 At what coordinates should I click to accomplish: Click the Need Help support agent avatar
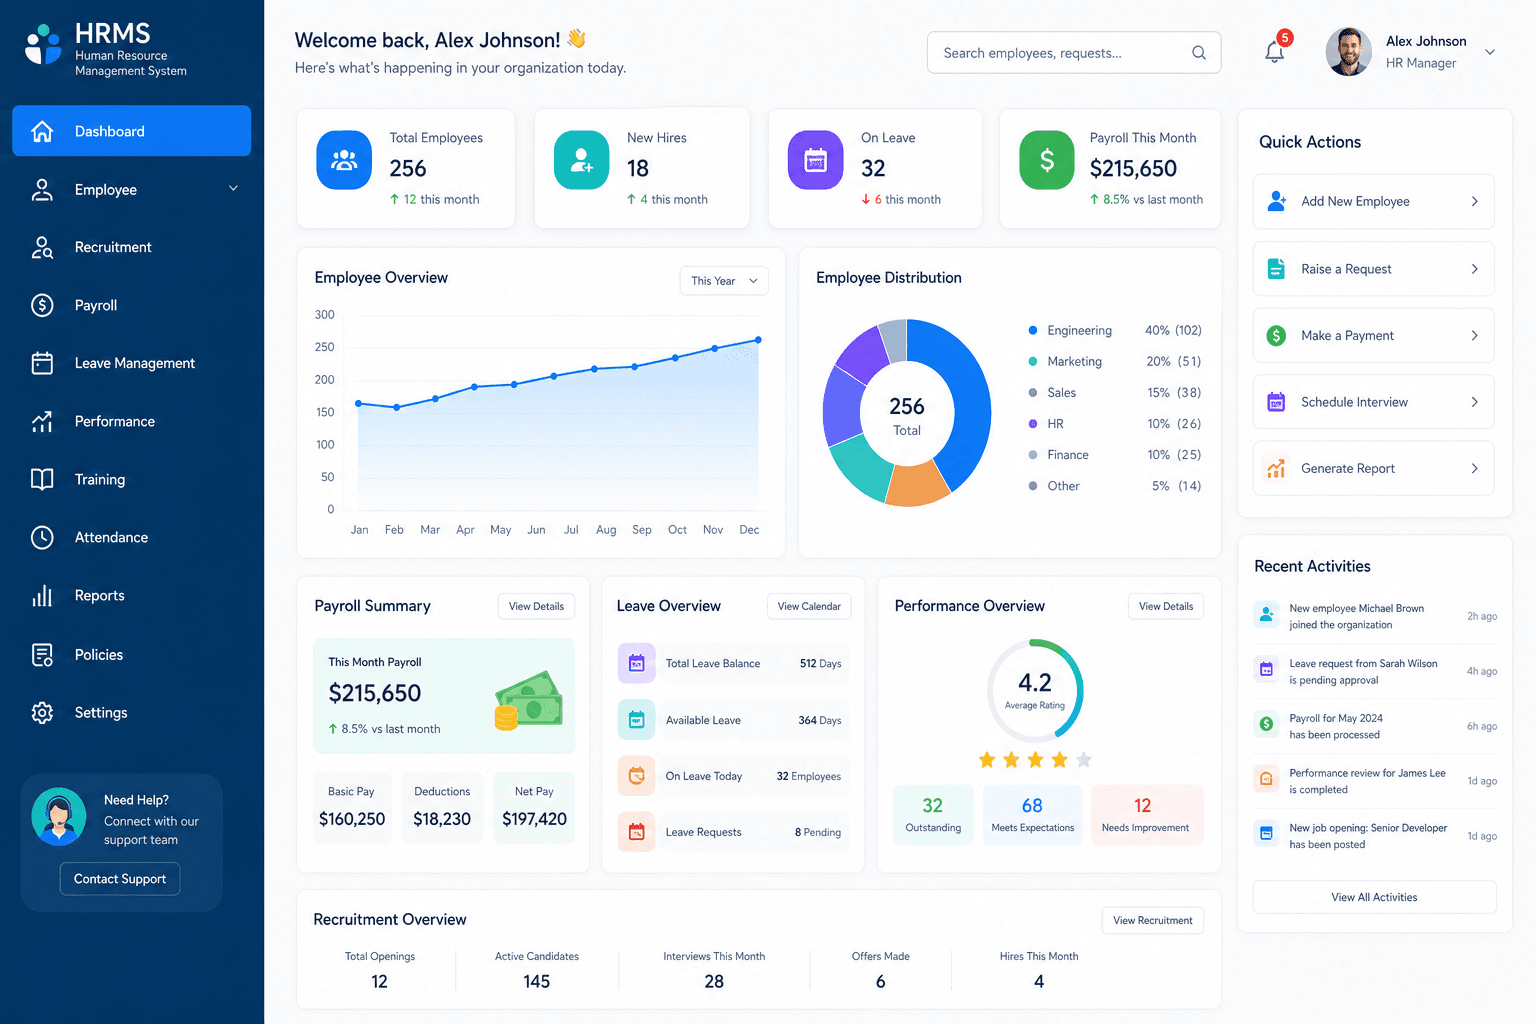[x=59, y=816]
